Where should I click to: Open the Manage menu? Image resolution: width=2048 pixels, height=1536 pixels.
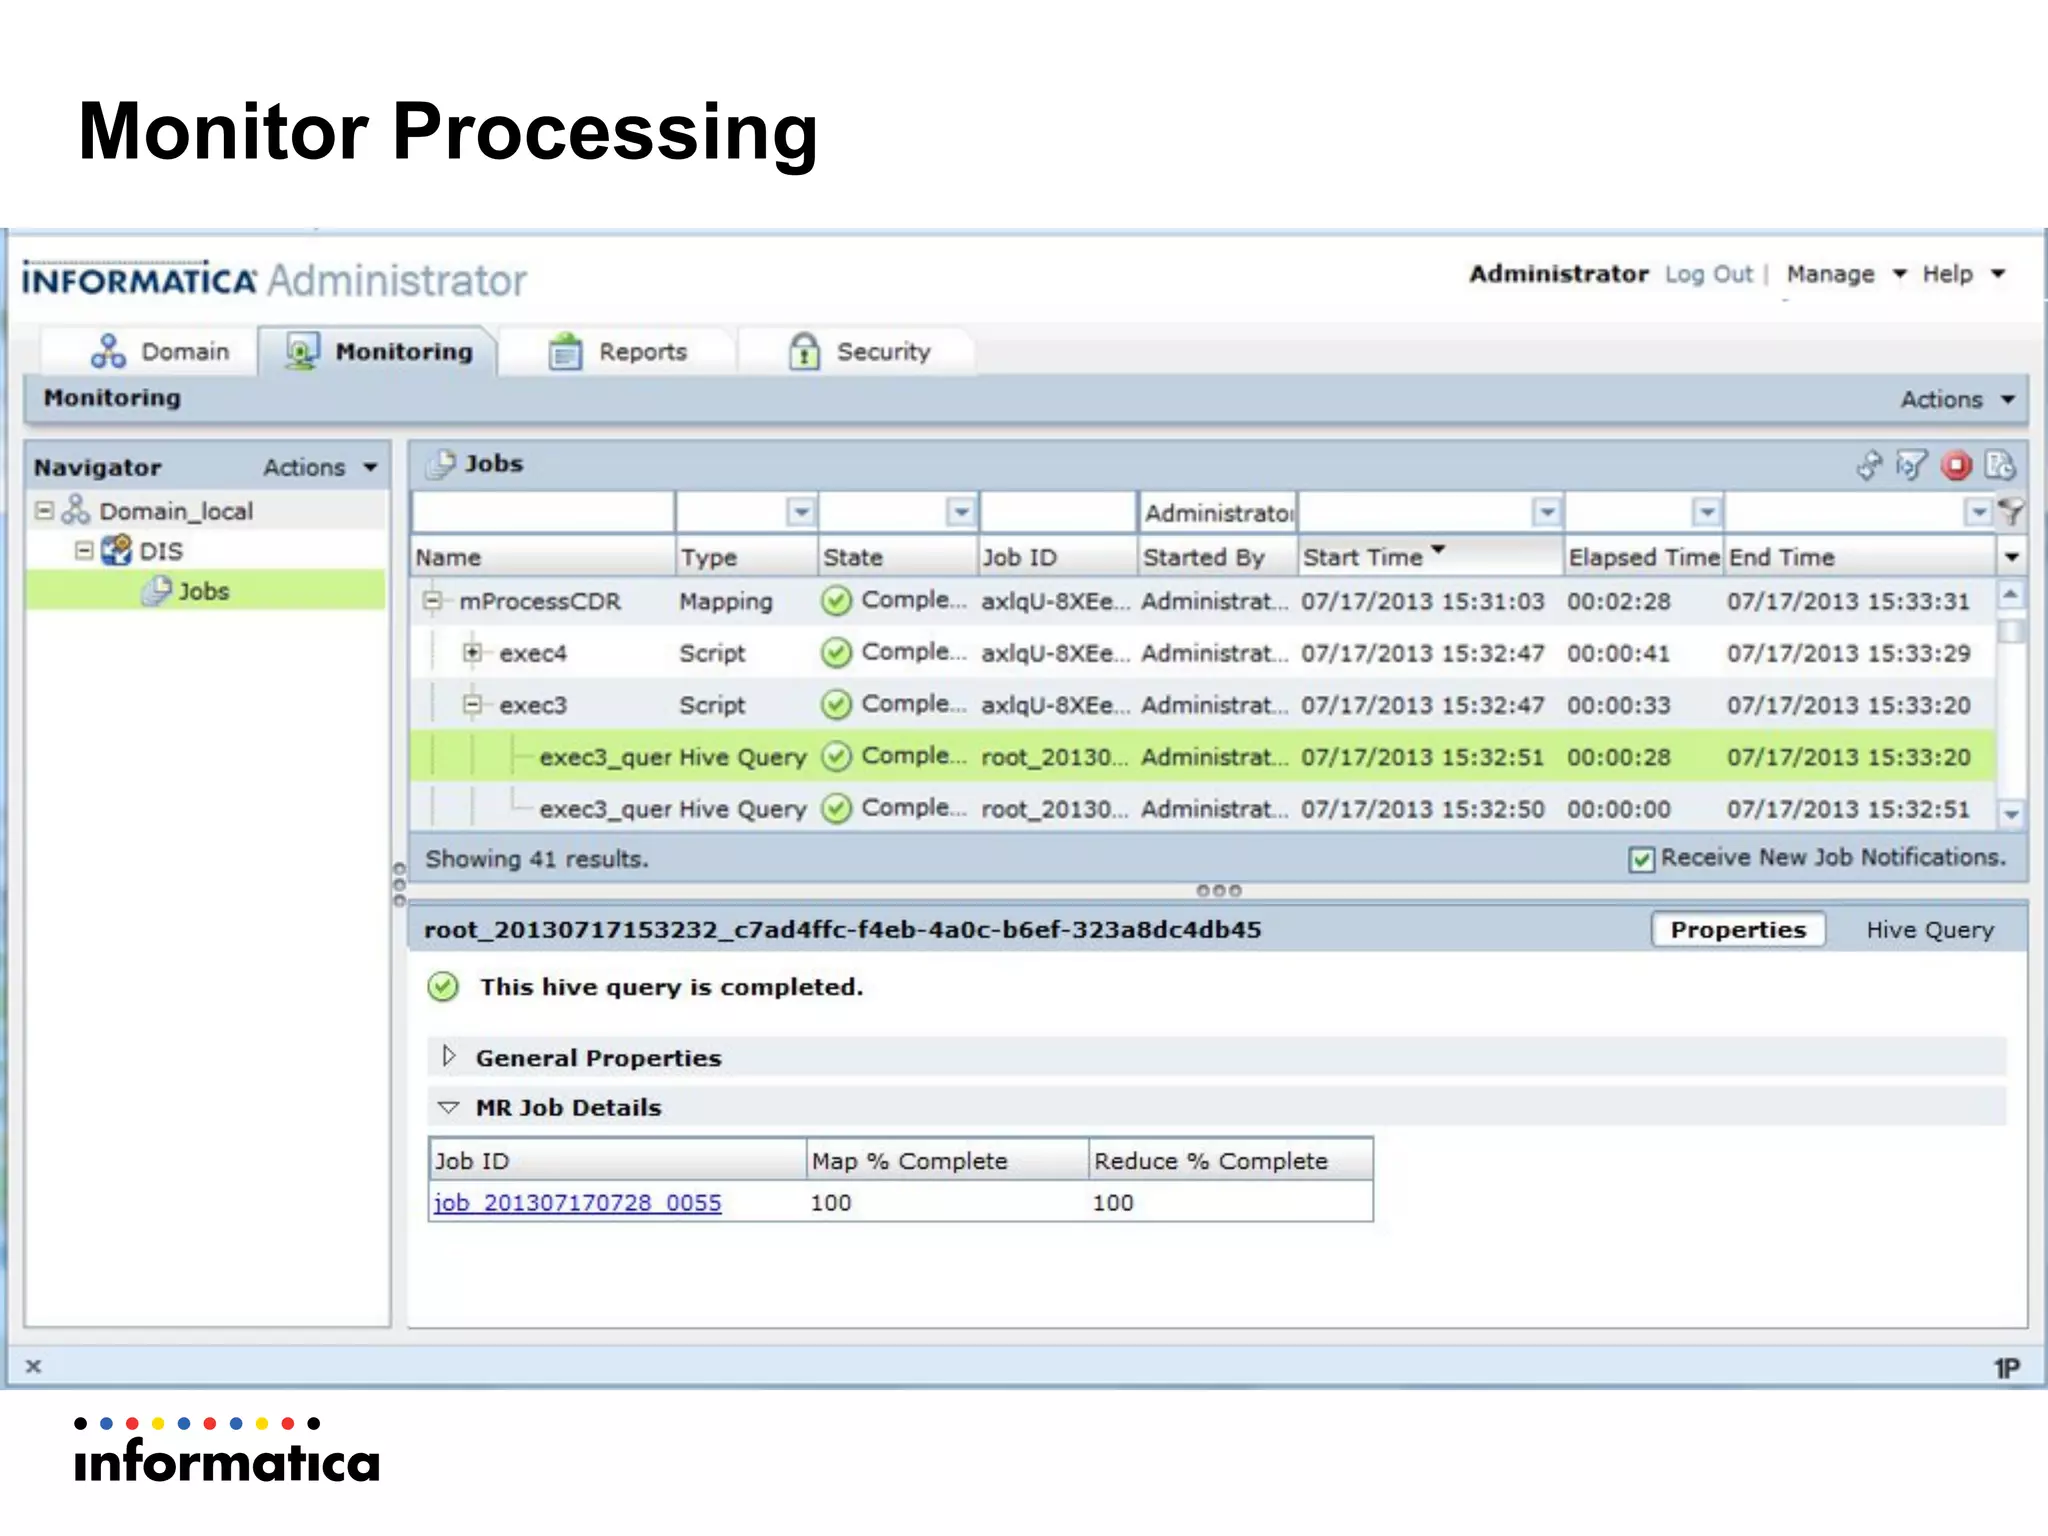[1846, 274]
